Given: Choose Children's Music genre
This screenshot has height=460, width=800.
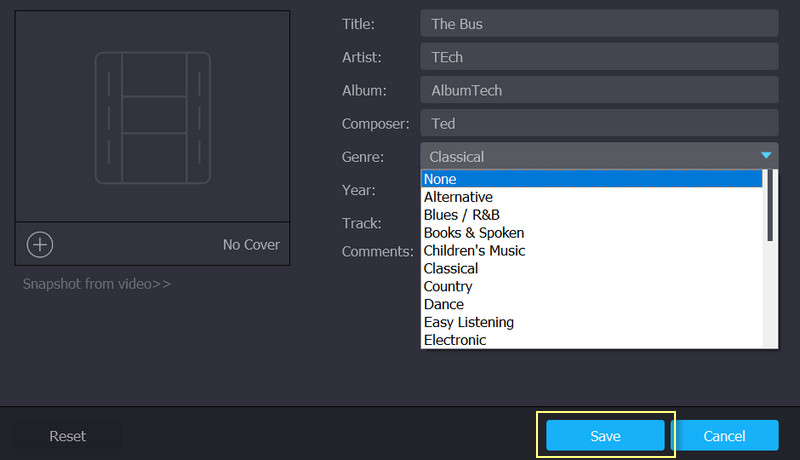Looking at the screenshot, I should (592, 251).
